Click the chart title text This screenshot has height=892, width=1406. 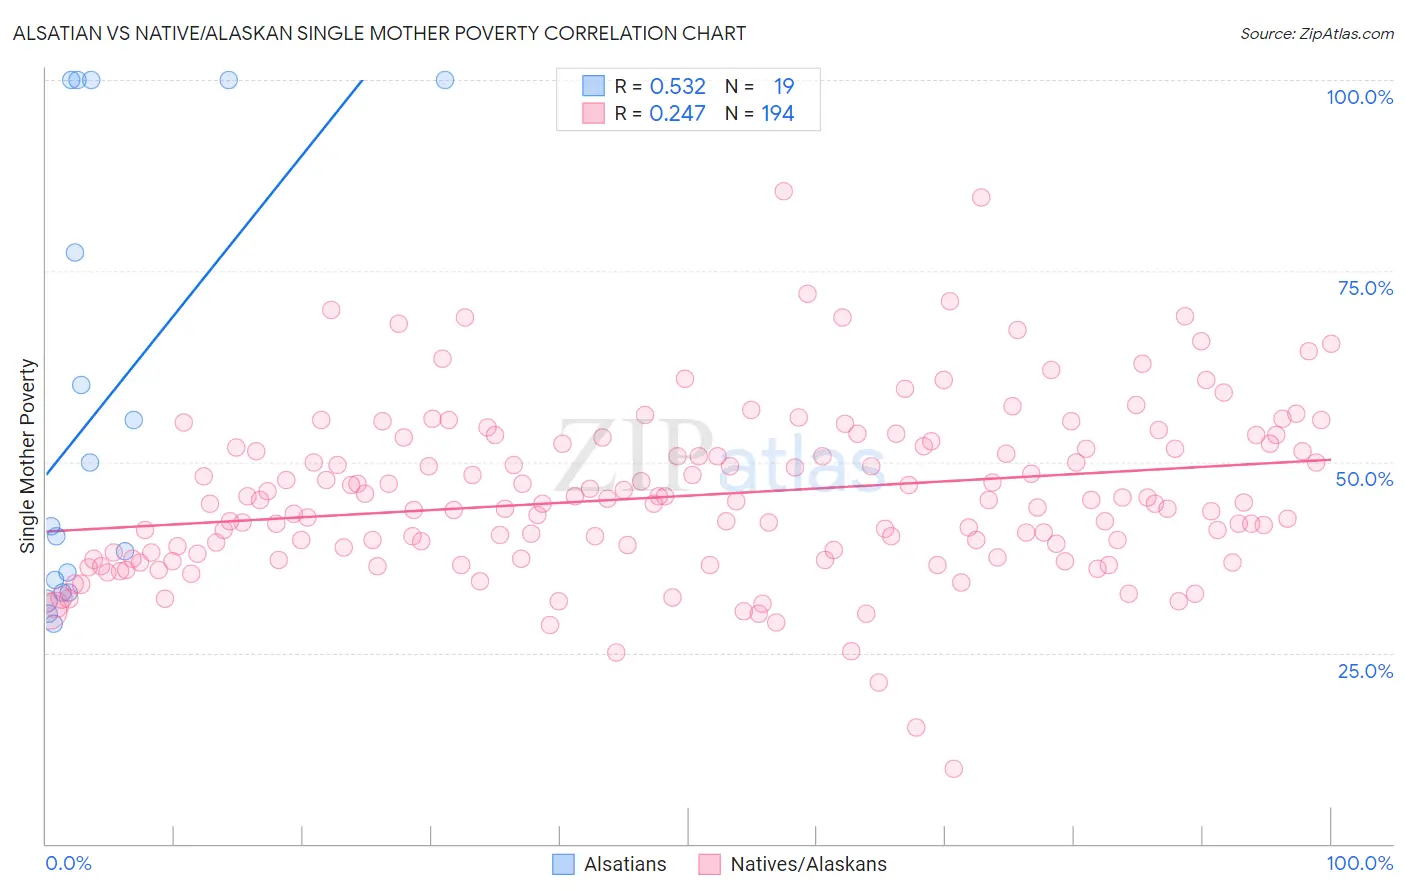pos(379,33)
